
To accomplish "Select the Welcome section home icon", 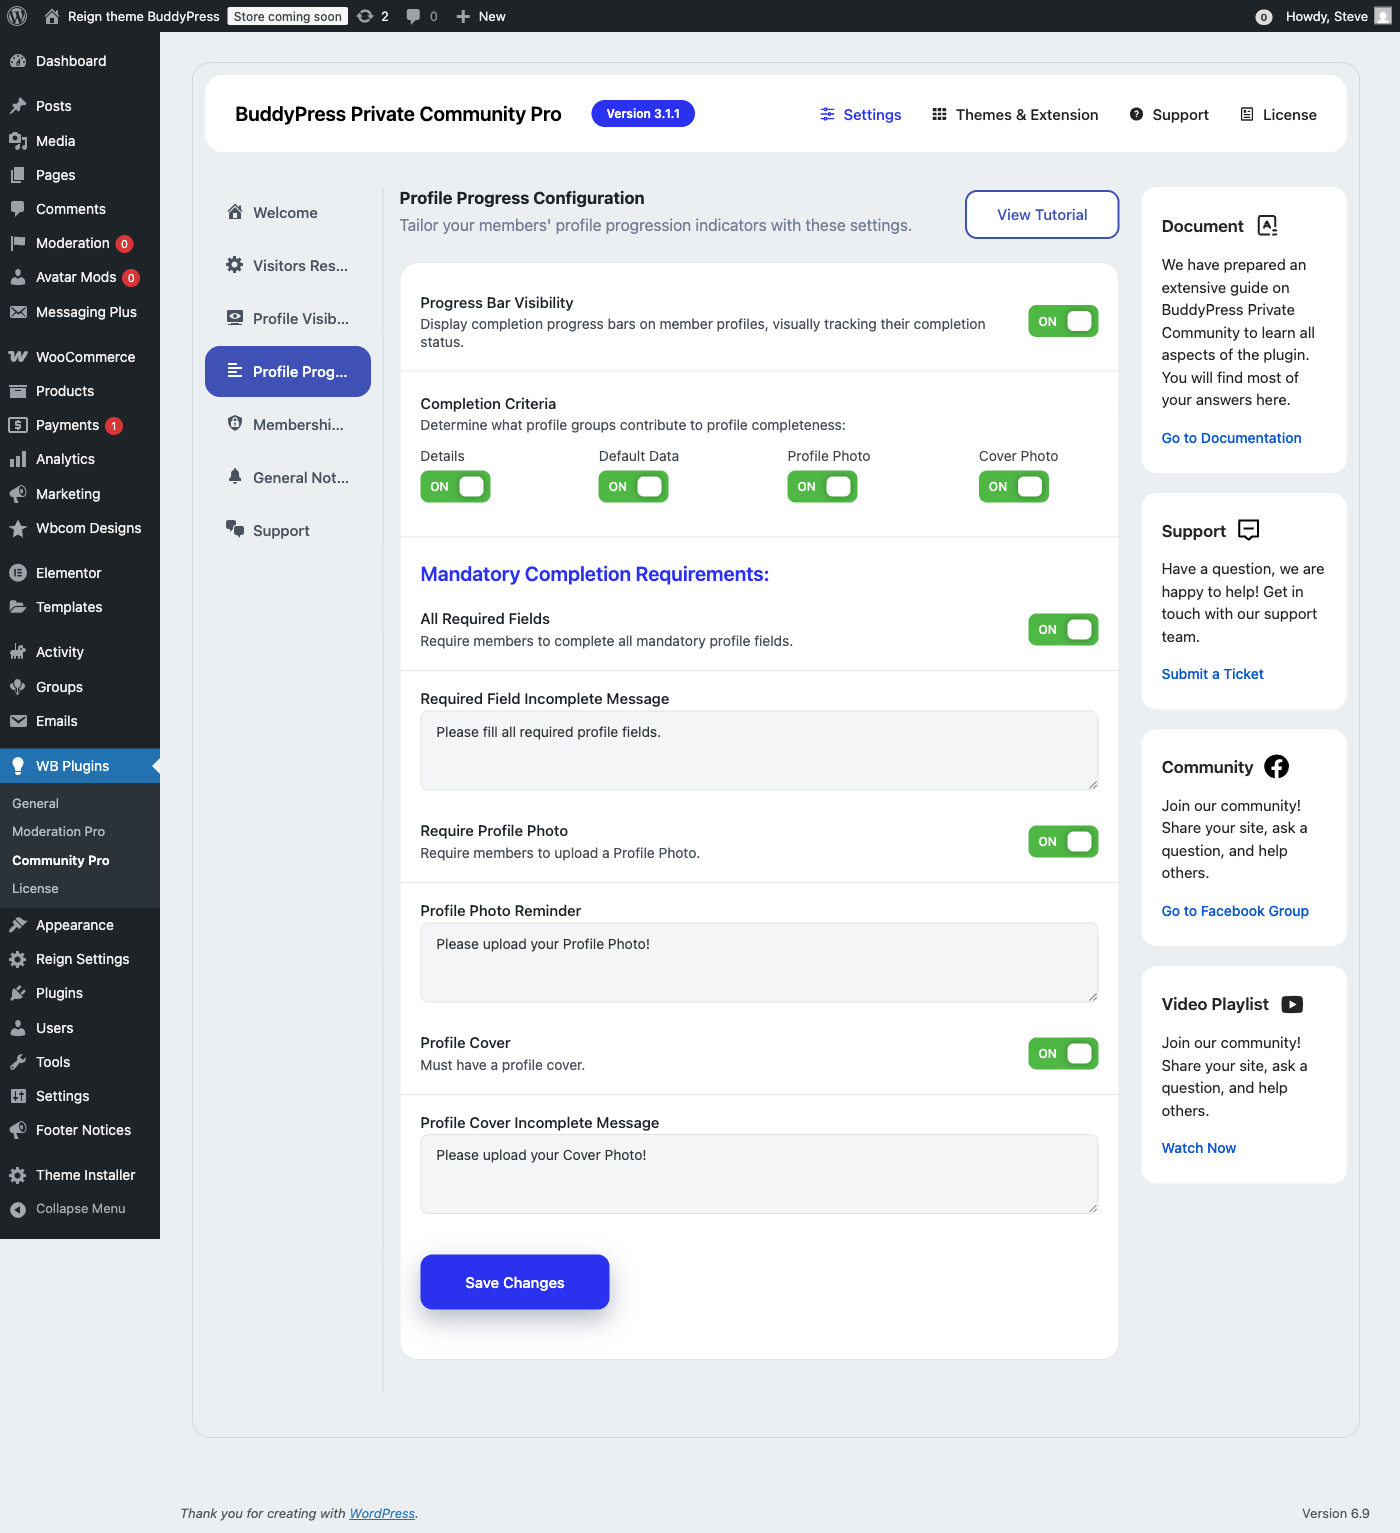I will [235, 212].
